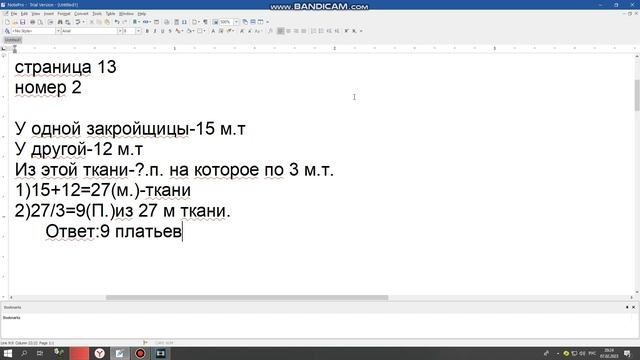Paste clipboard with the Paste icon
The height and width of the screenshot is (360, 640).
pyautogui.click(x=107, y=22)
